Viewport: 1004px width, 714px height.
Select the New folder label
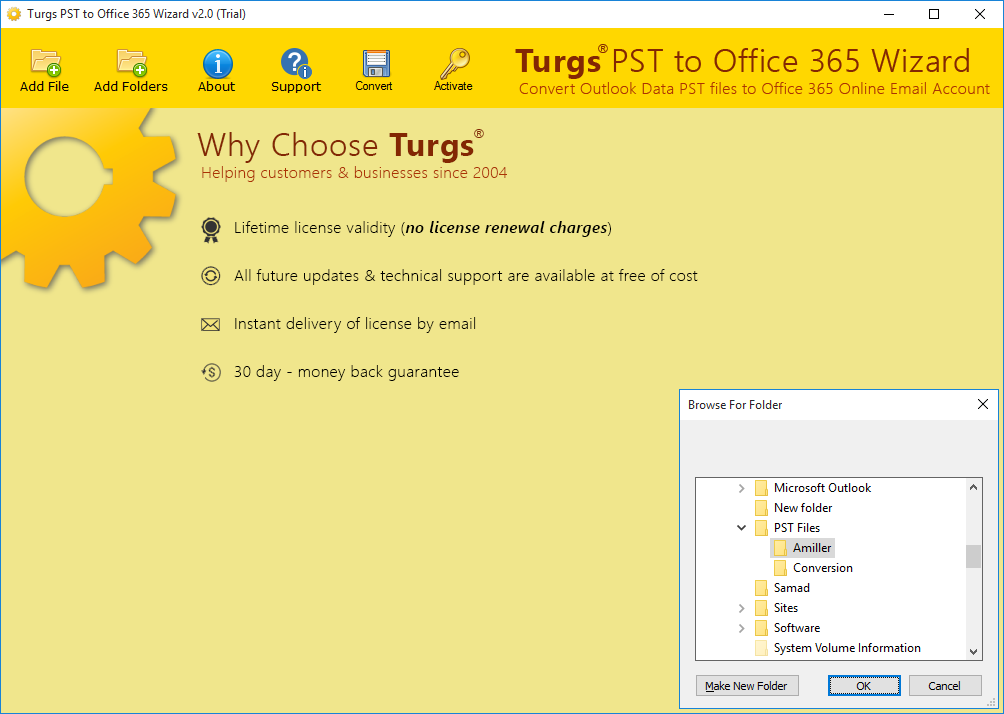[x=803, y=508]
